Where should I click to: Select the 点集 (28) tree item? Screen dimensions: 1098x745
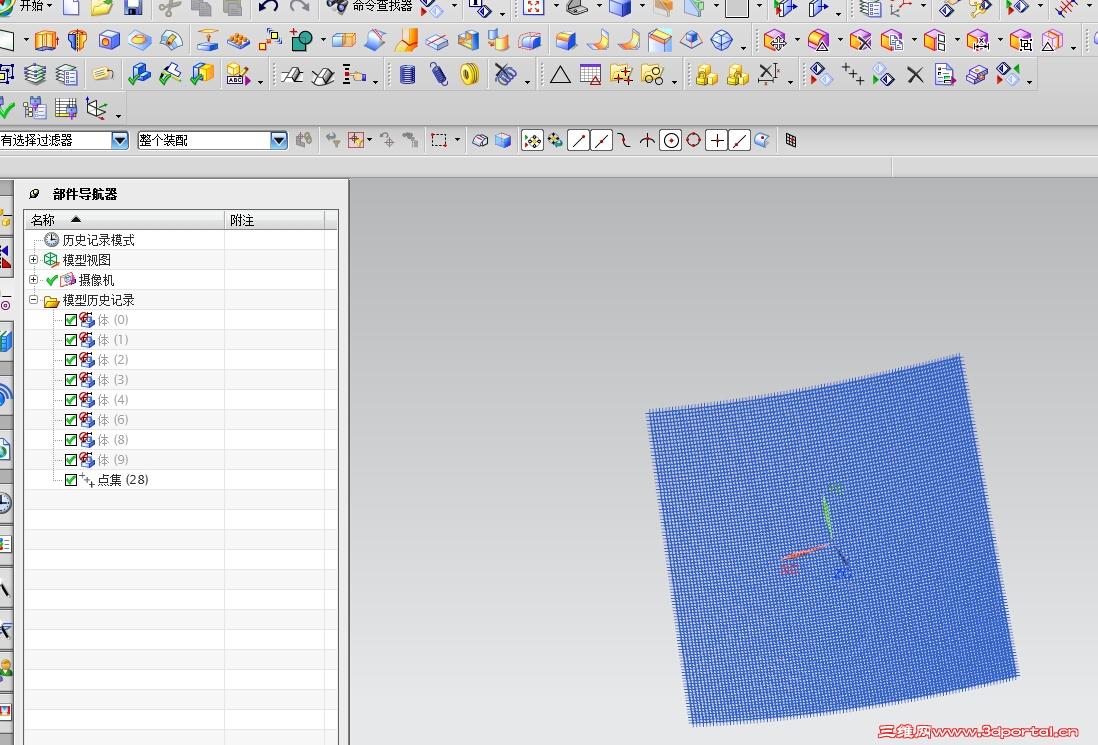[123, 480]
